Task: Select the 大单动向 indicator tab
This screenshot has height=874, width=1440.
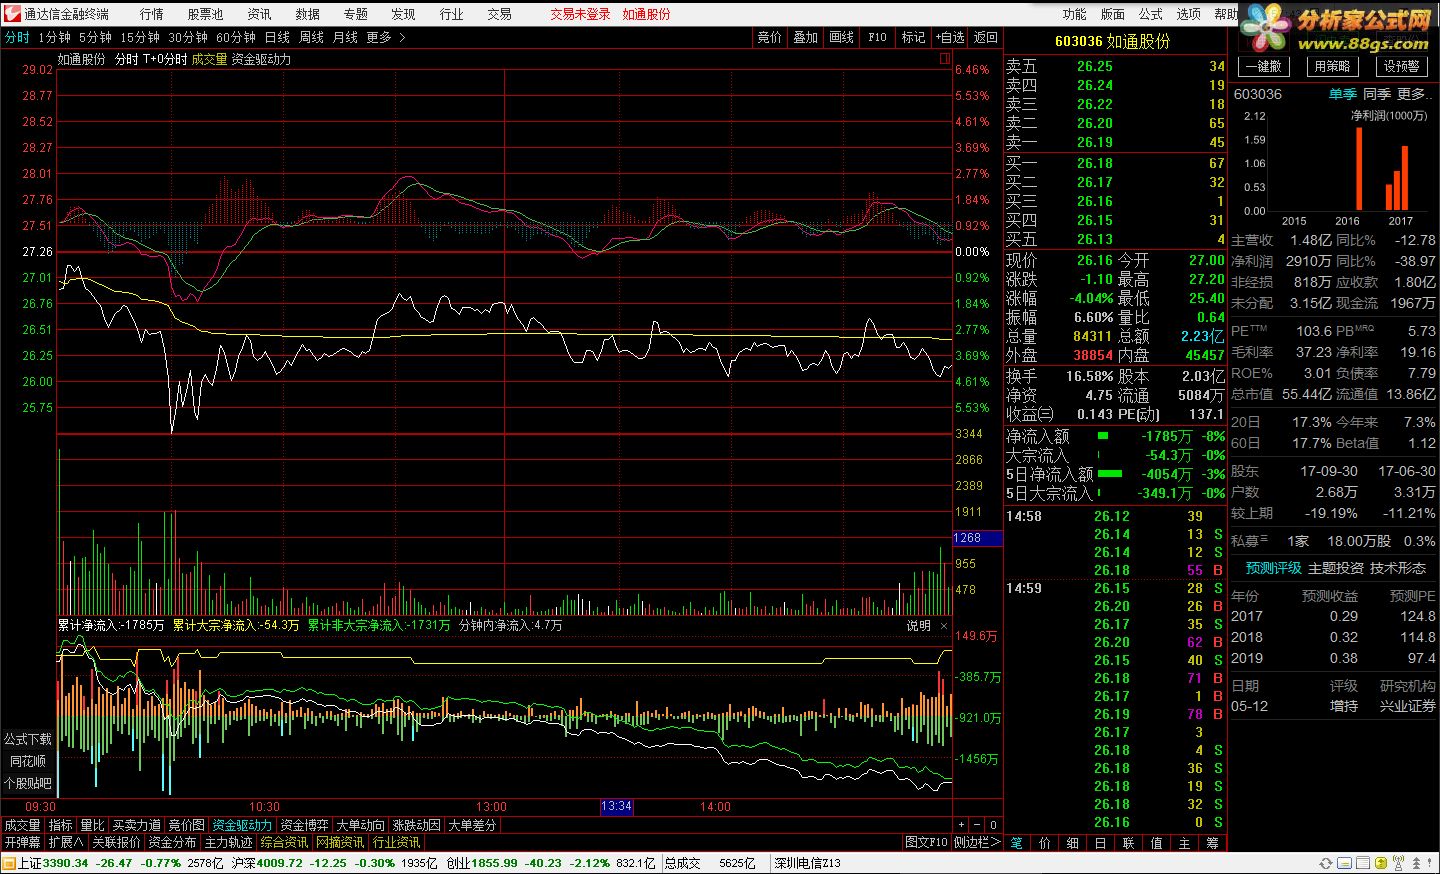Action: [x=360, y=825]
